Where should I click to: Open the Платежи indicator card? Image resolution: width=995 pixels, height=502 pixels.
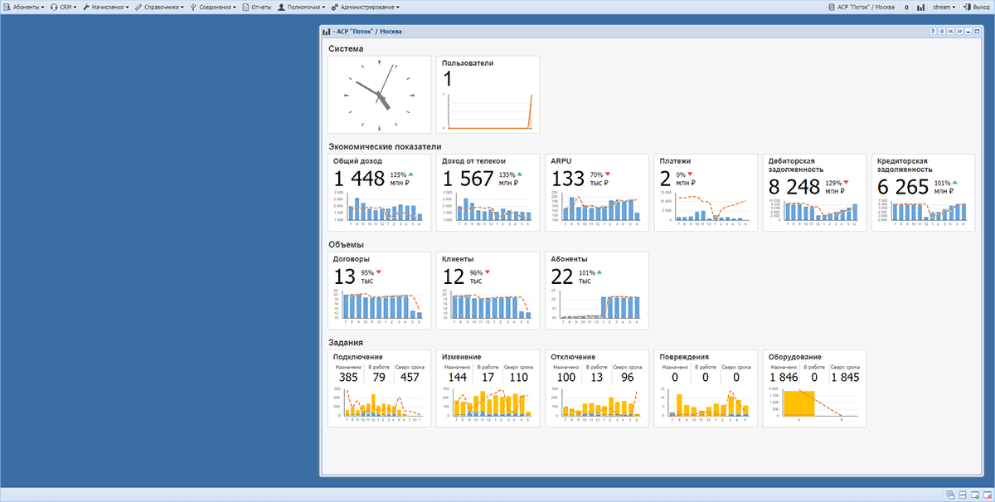coord(706,192)
